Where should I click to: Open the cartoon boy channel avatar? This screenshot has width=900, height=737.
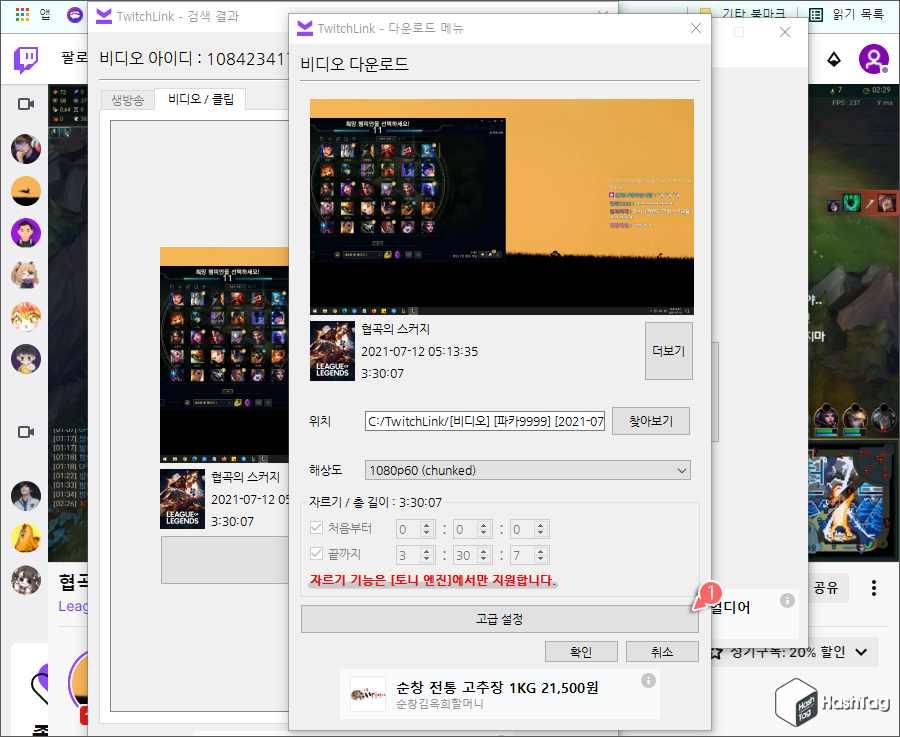26,359
